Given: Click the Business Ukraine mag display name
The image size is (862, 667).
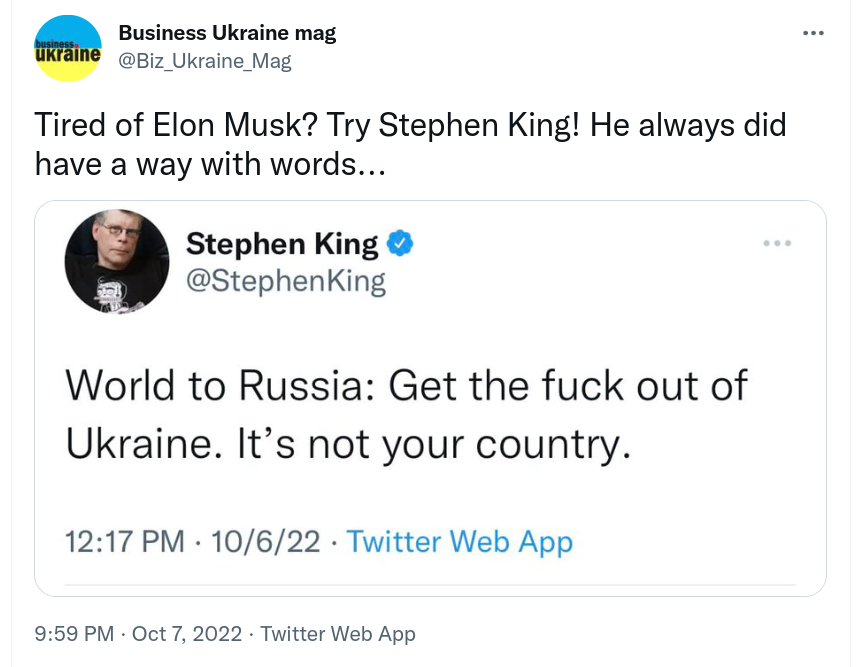Looking at the screenshot, I should click(x=227, y=33).
